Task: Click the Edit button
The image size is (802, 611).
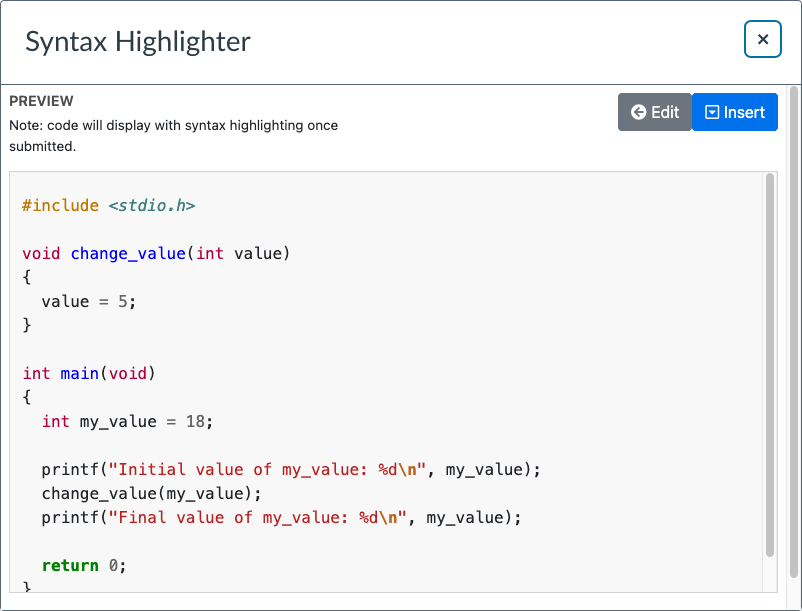Action: (x=655, y=112)
